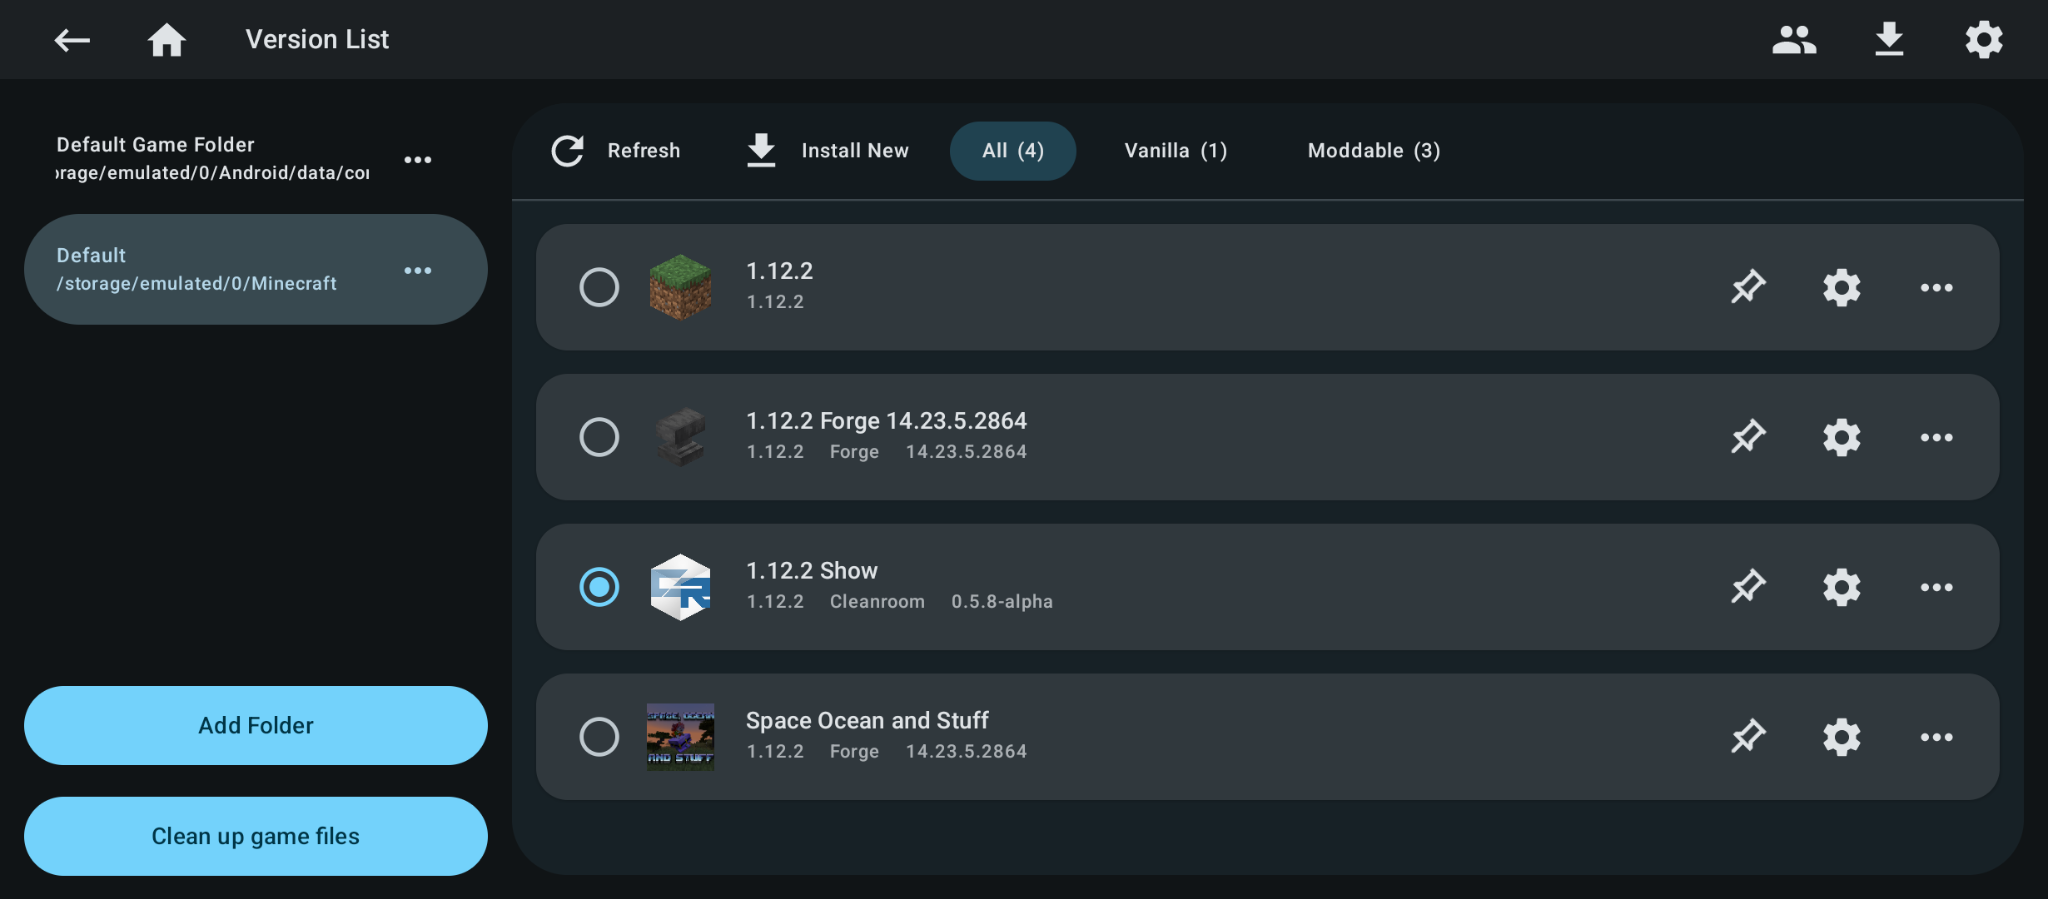Click the 1.12.2 Show version name

coord(812,571)
